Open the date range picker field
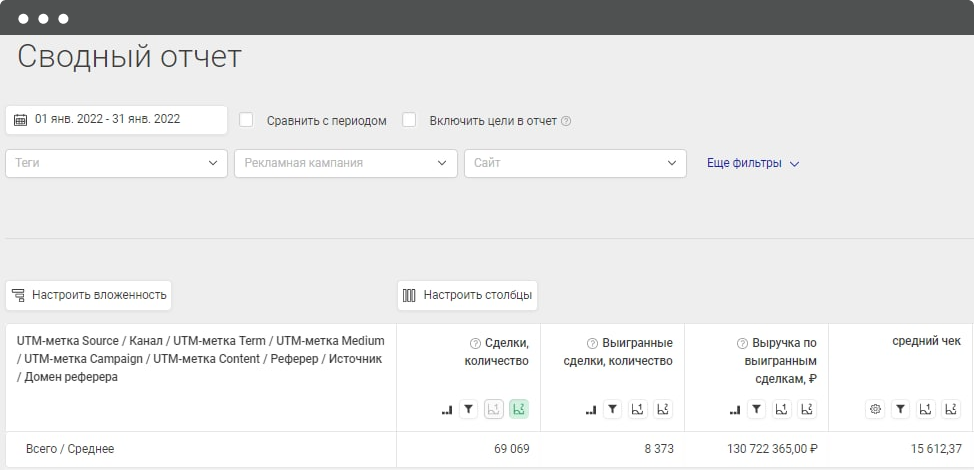974x470 pixels. point(116,120)
